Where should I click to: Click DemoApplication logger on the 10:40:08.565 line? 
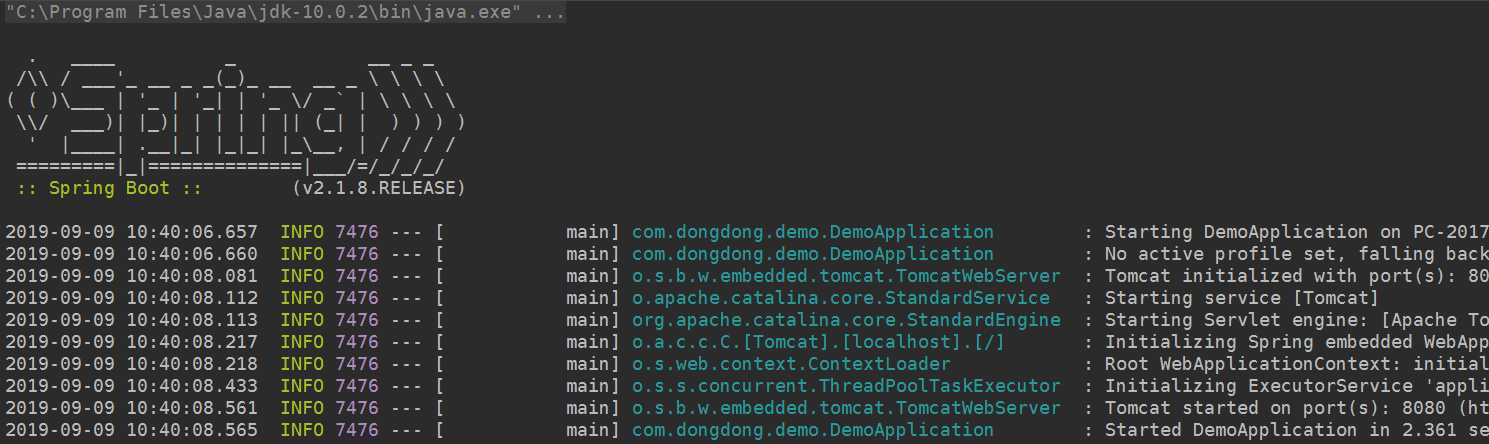(x=813, y=430)
